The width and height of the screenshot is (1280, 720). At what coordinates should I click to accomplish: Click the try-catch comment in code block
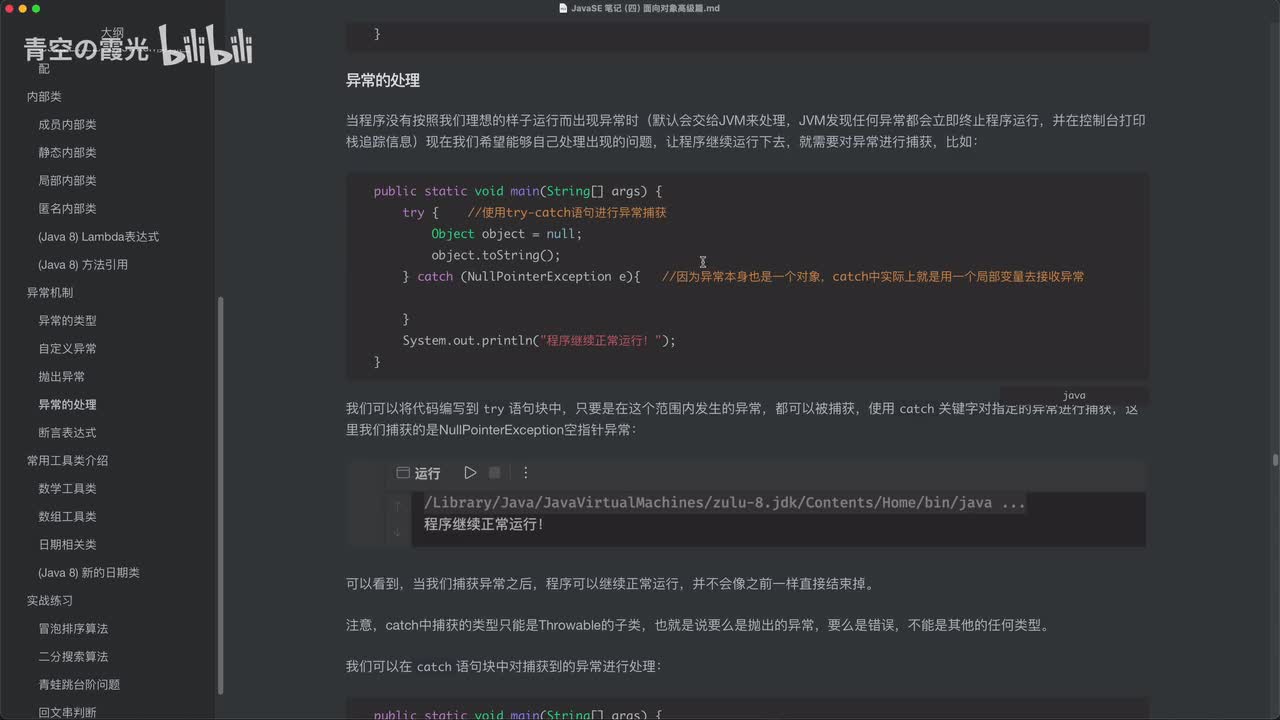coord(567,213)
